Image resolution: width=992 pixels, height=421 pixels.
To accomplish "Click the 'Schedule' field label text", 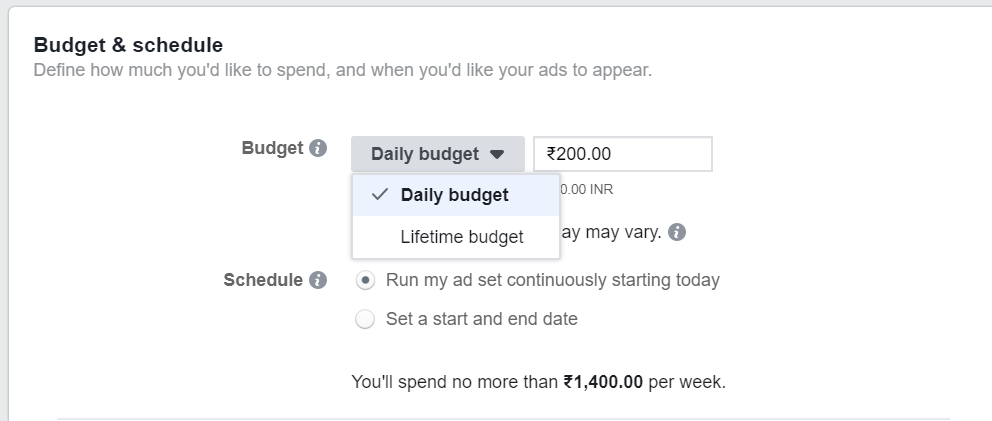I will coord(263,280).
